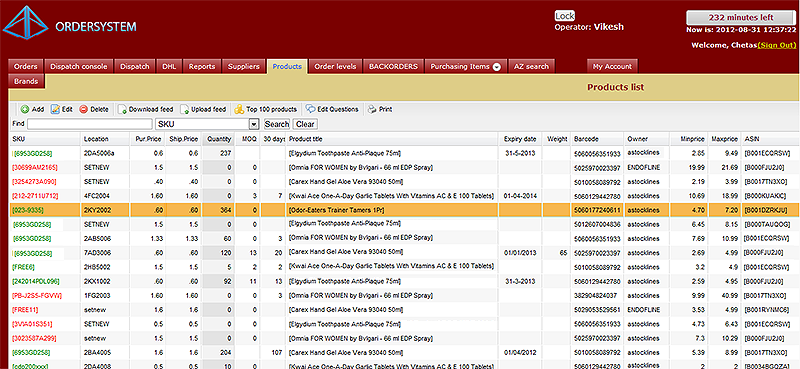Click the Add product icon

[x=24, y=109]
